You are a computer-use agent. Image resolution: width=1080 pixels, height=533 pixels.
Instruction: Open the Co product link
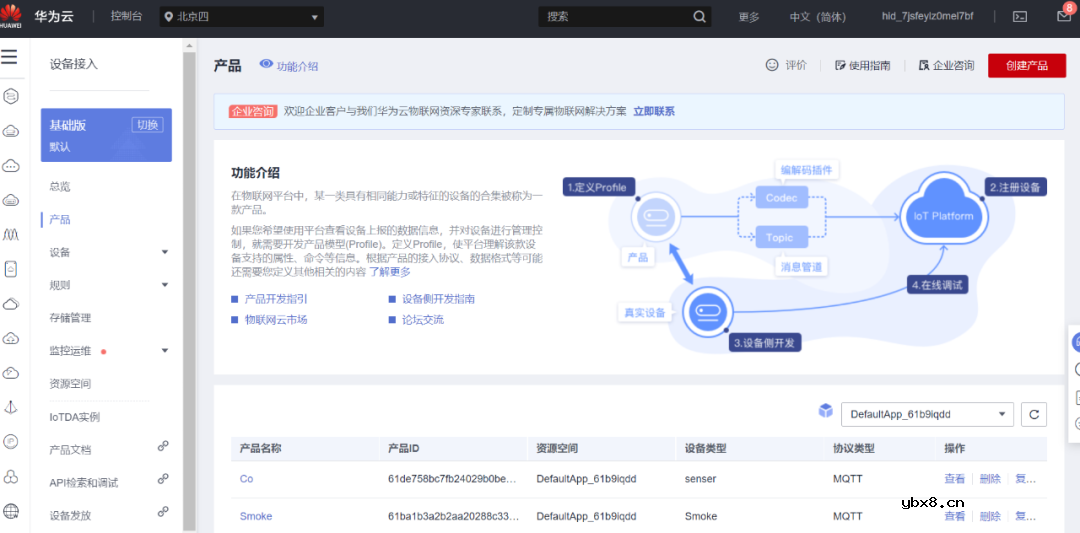click(247, 479)
